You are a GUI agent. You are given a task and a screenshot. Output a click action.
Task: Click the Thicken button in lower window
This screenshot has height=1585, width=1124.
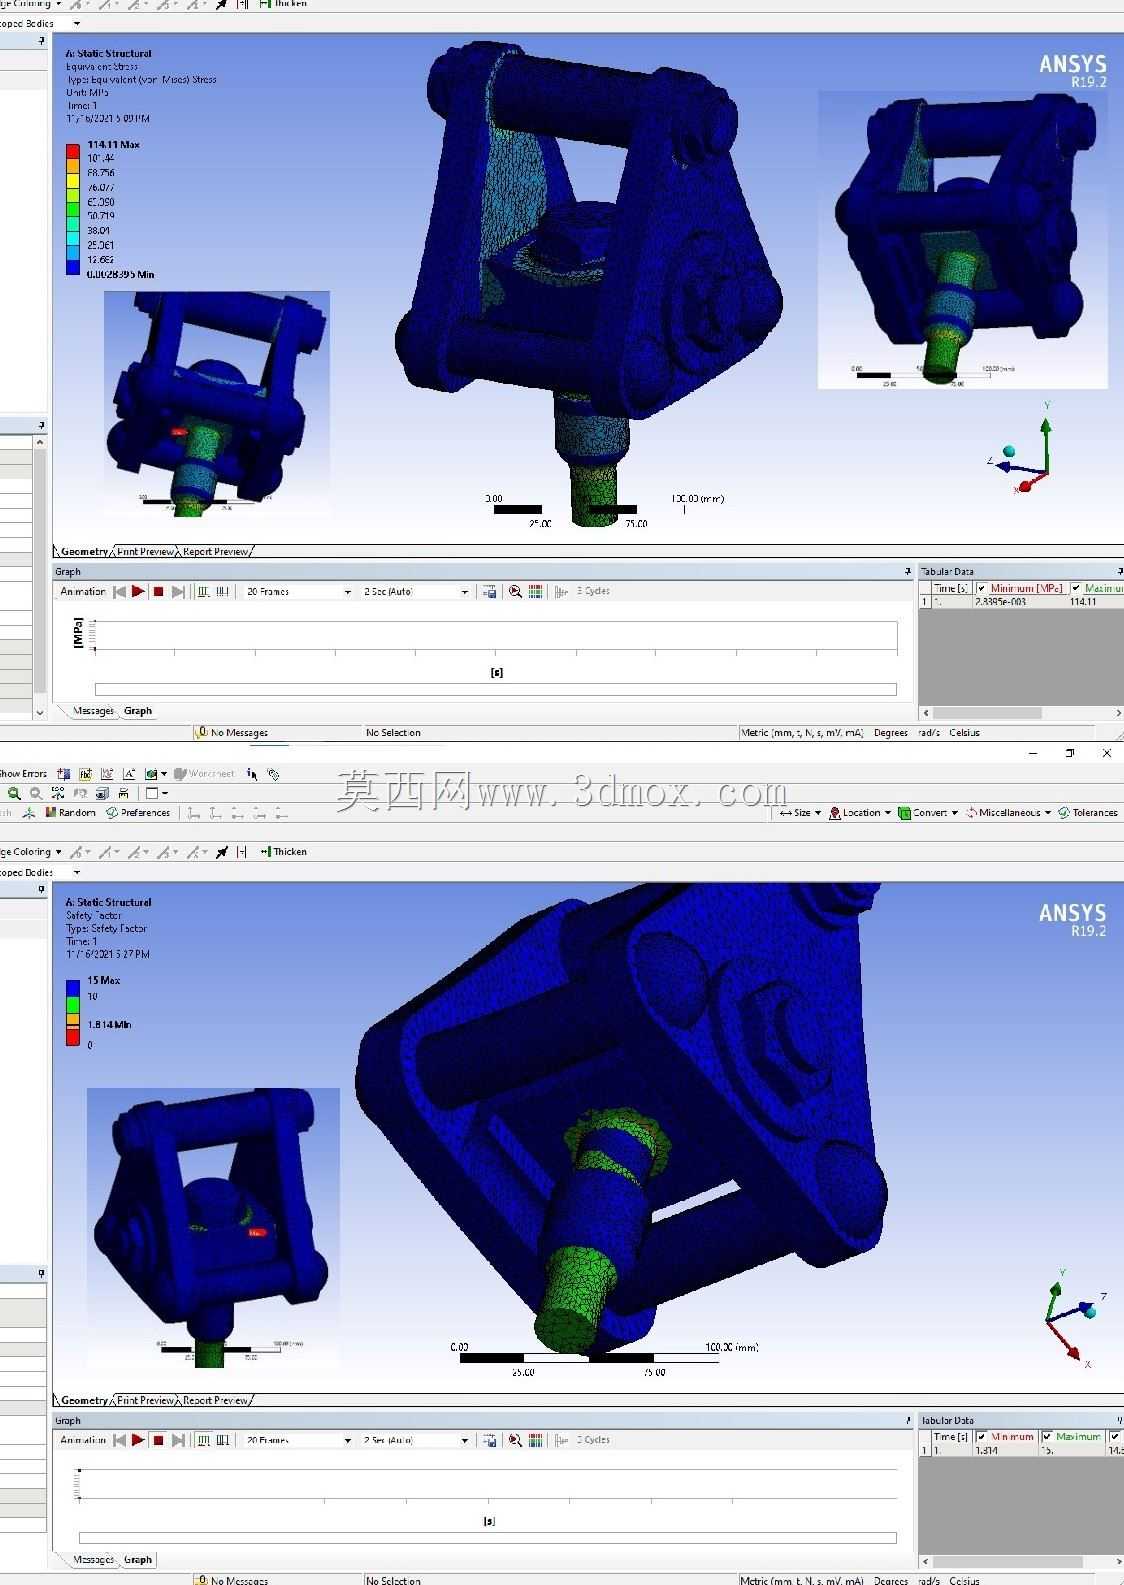point(283,852)
